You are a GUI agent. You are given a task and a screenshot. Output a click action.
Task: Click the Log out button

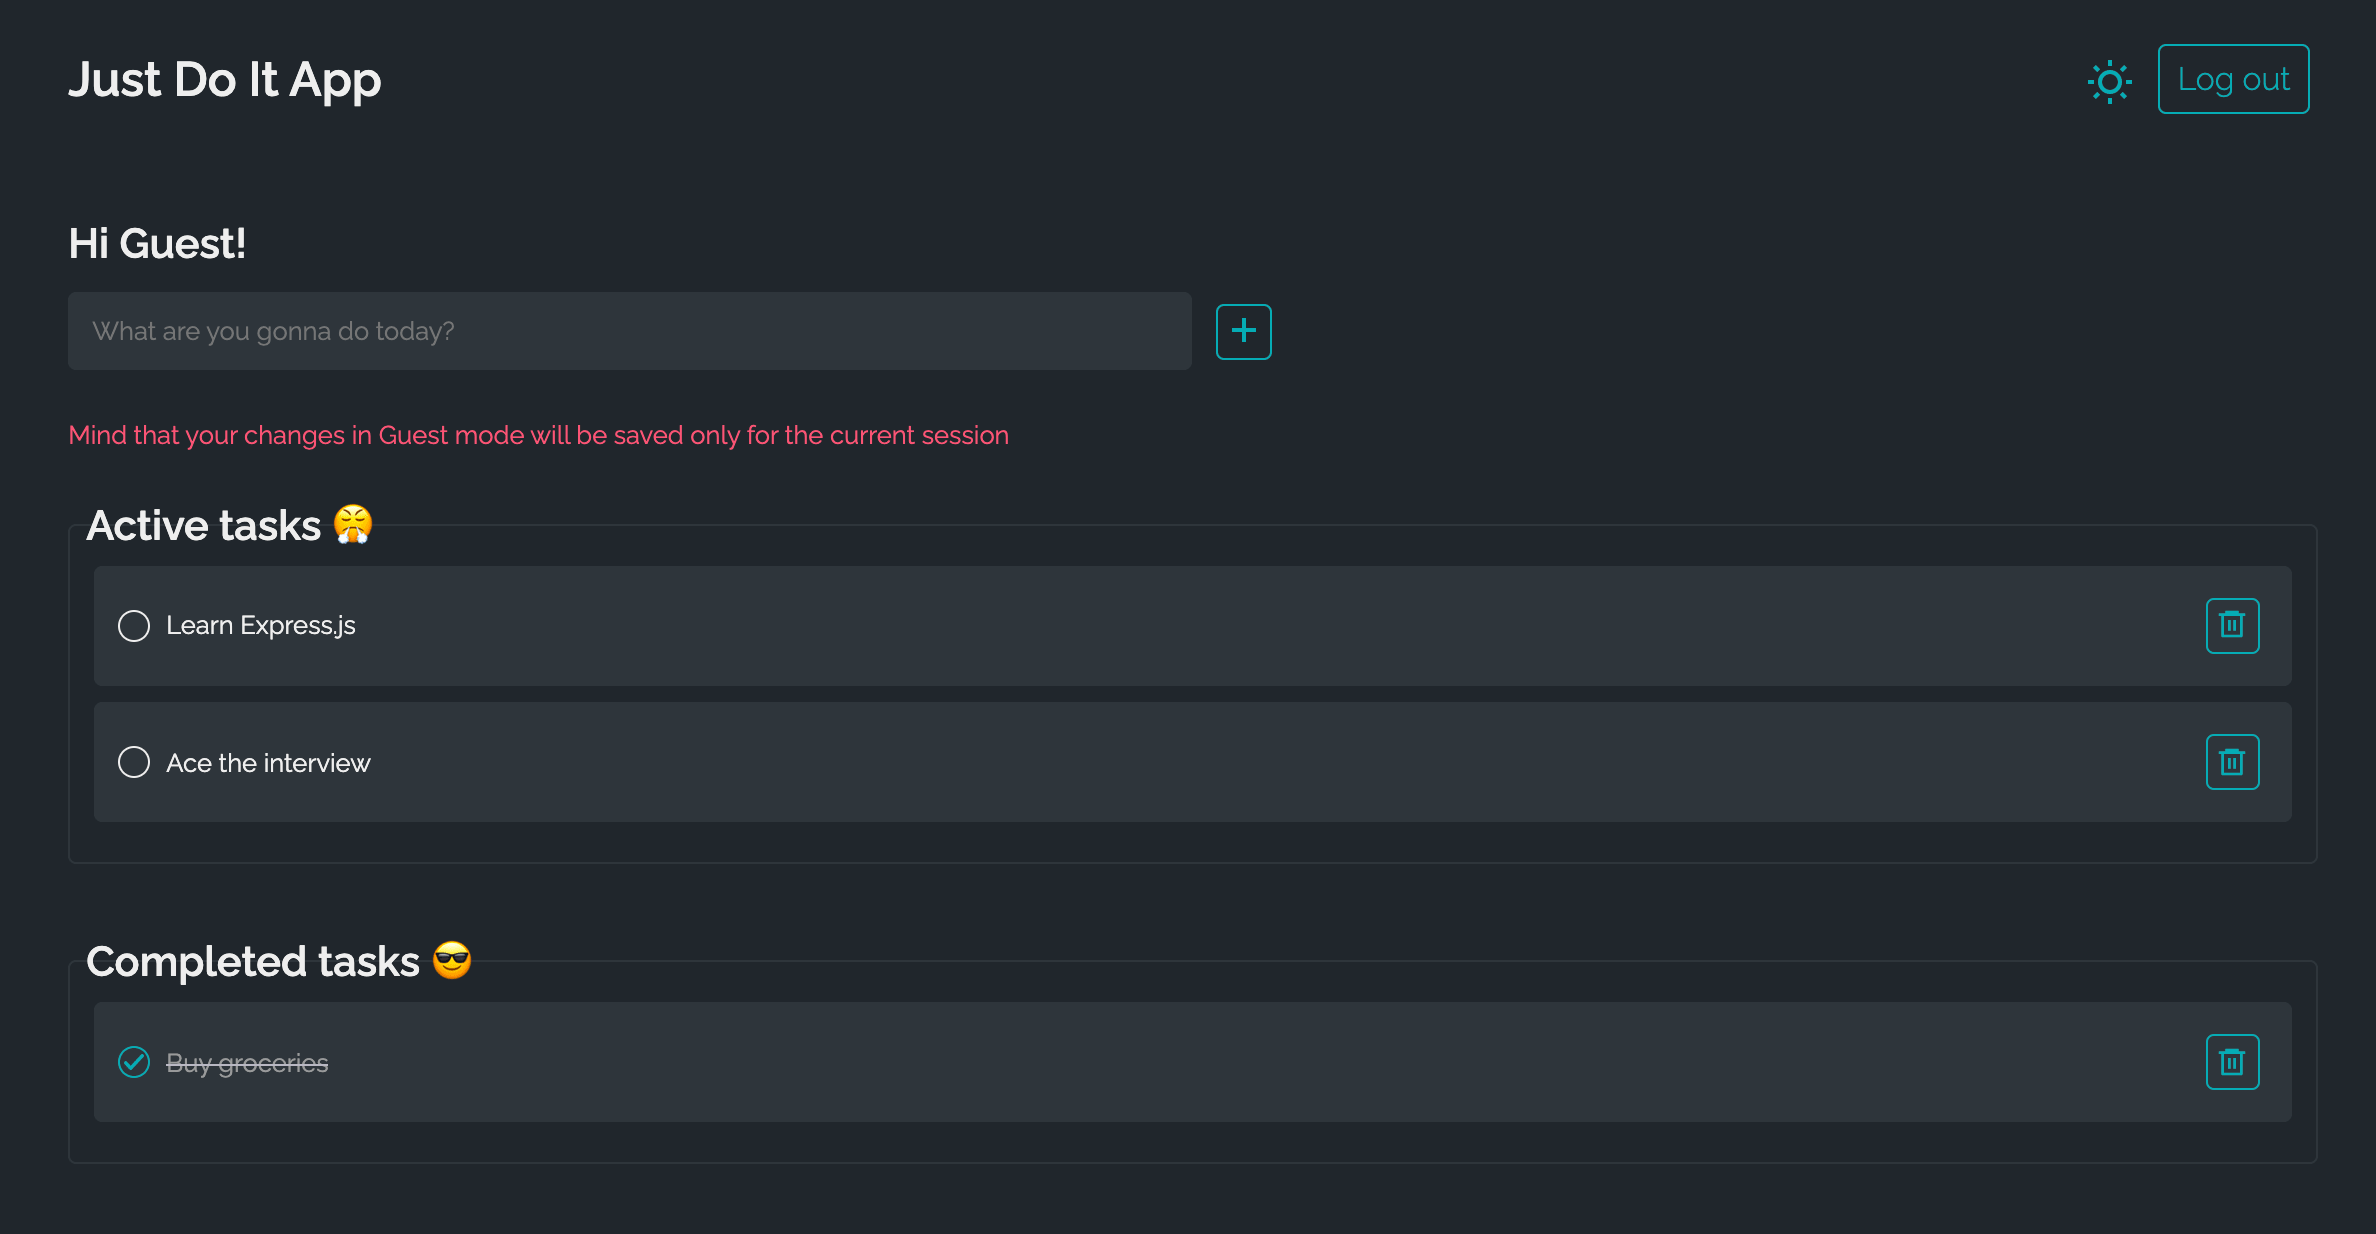coord(2233,79)
